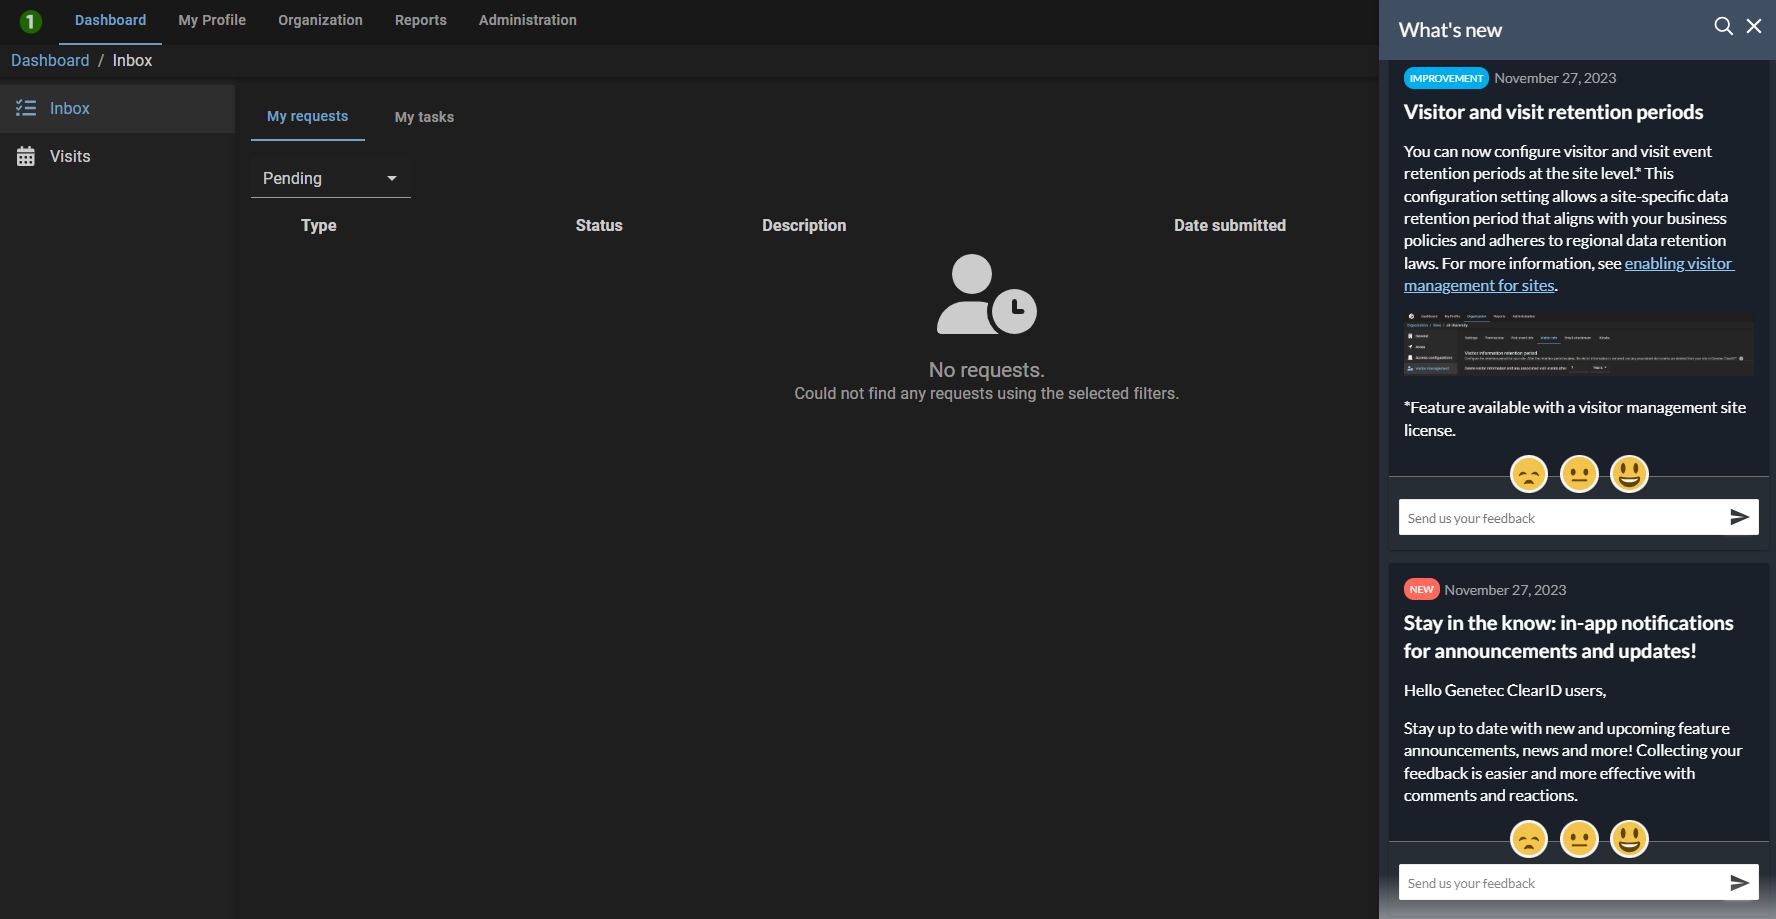Image resolution: width=1776 pixels, height=919 pixels.
Task: Open the Administration menu
Action: [528, 20]
